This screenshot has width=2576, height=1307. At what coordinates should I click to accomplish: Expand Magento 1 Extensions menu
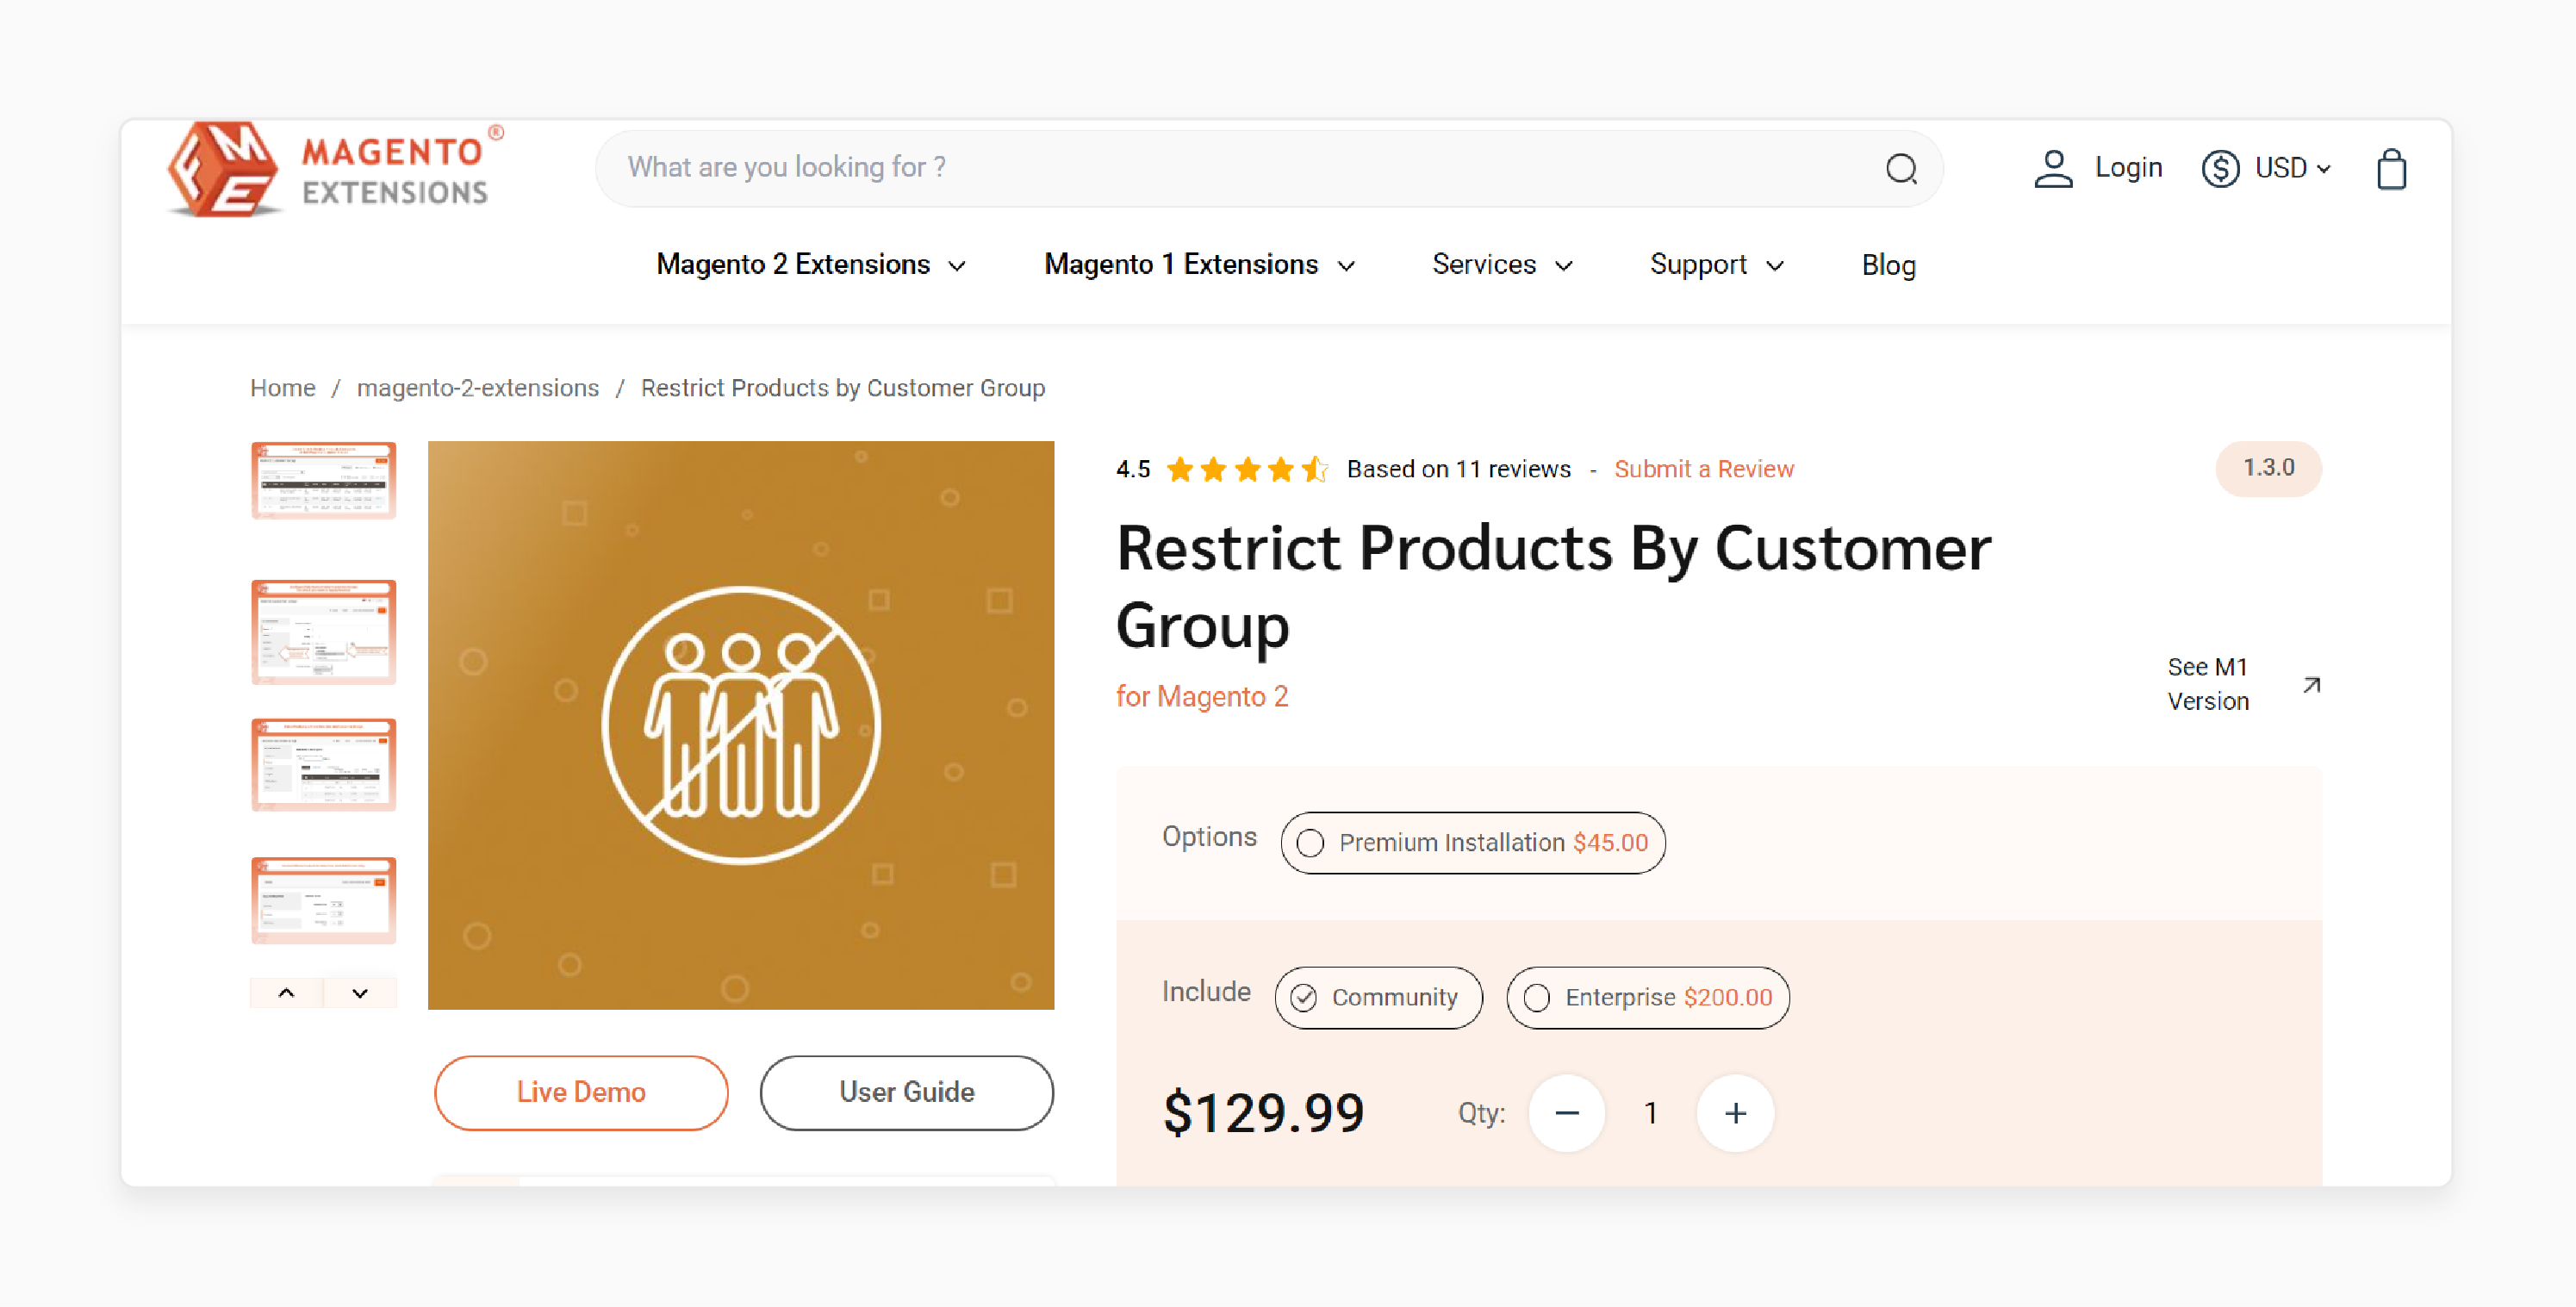click(x=1199, y=265)
